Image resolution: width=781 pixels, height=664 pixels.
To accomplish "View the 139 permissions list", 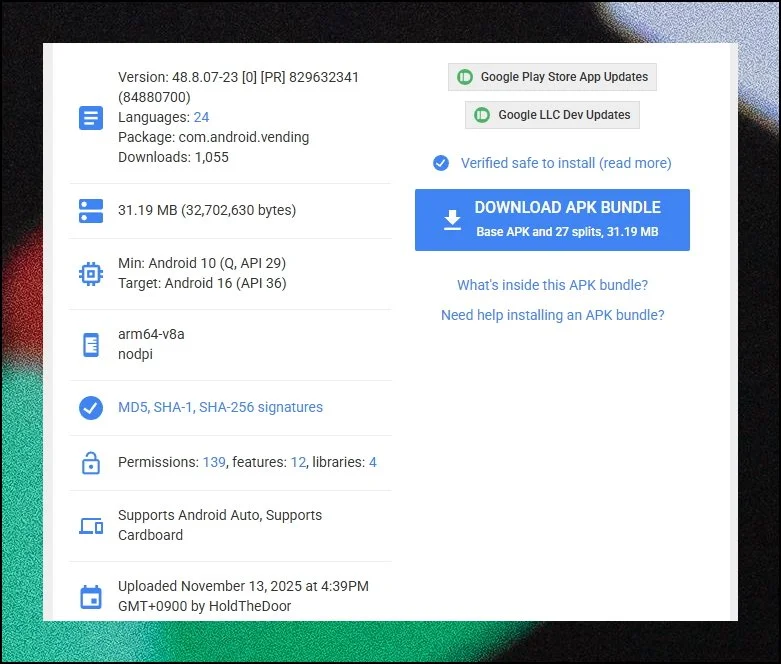I will click(x=214, y=462).
